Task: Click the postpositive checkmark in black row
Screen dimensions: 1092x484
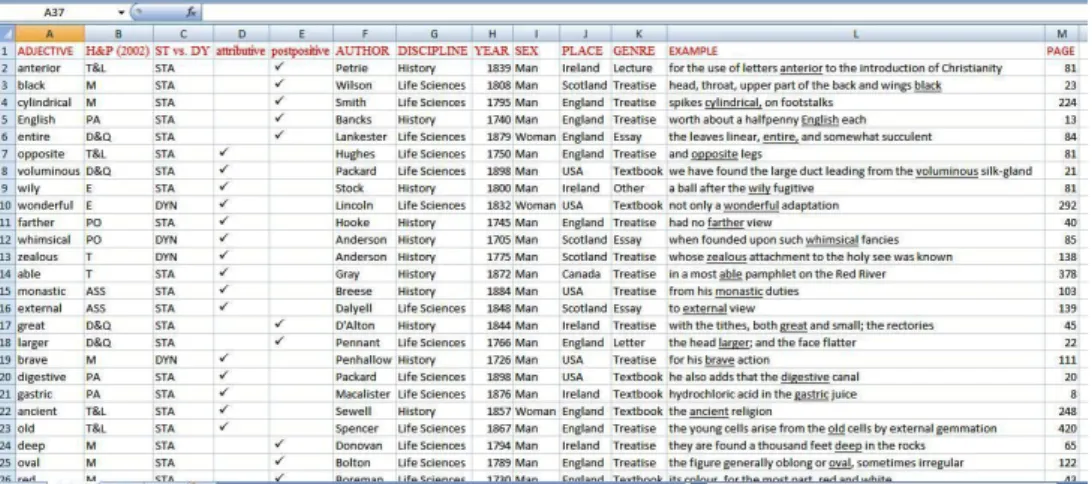Action: pos(280,84)
